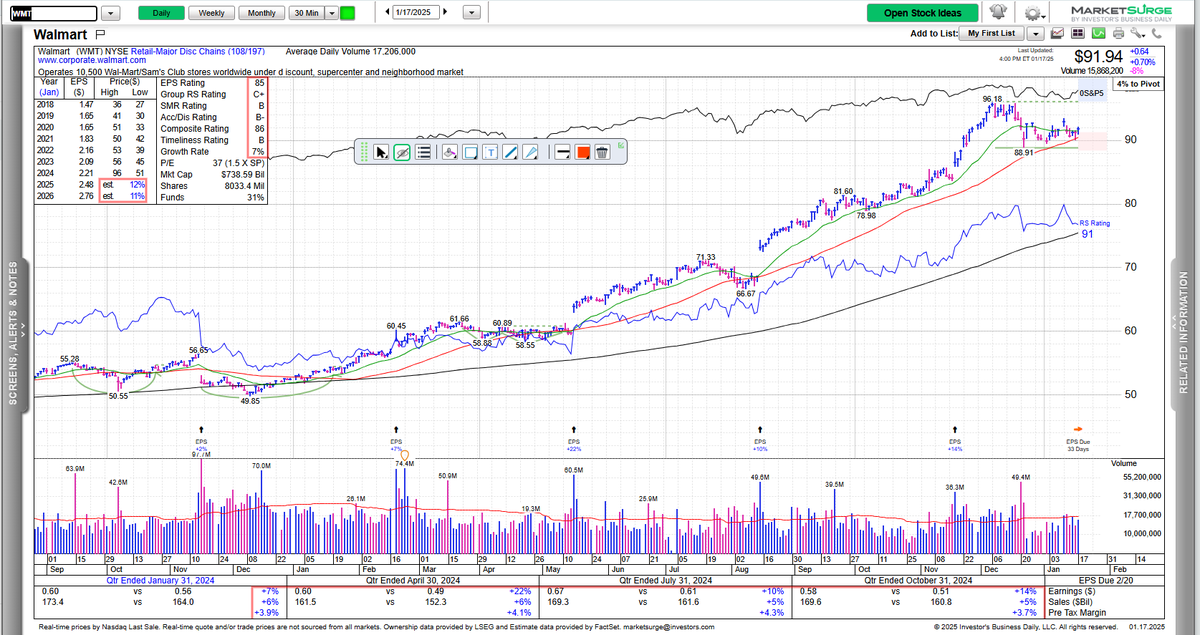1200x635 pixels.
Task: Click the green real-time indicator square
Action: [x=347, y=13]
